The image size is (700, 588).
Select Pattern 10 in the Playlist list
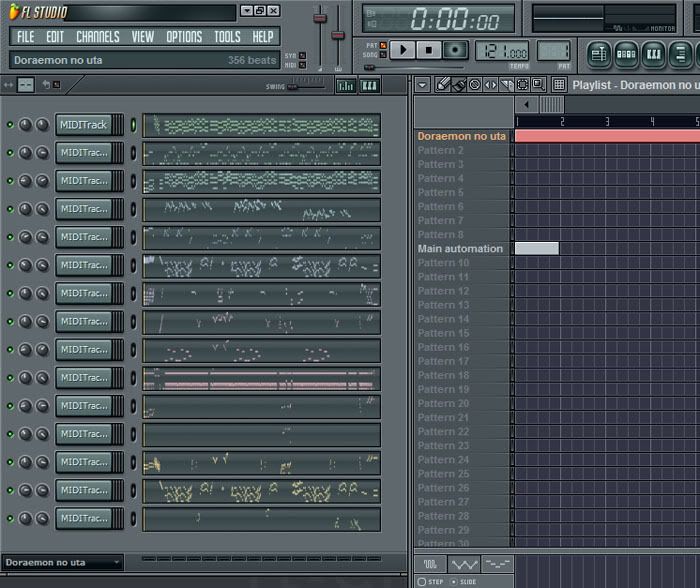462,263
